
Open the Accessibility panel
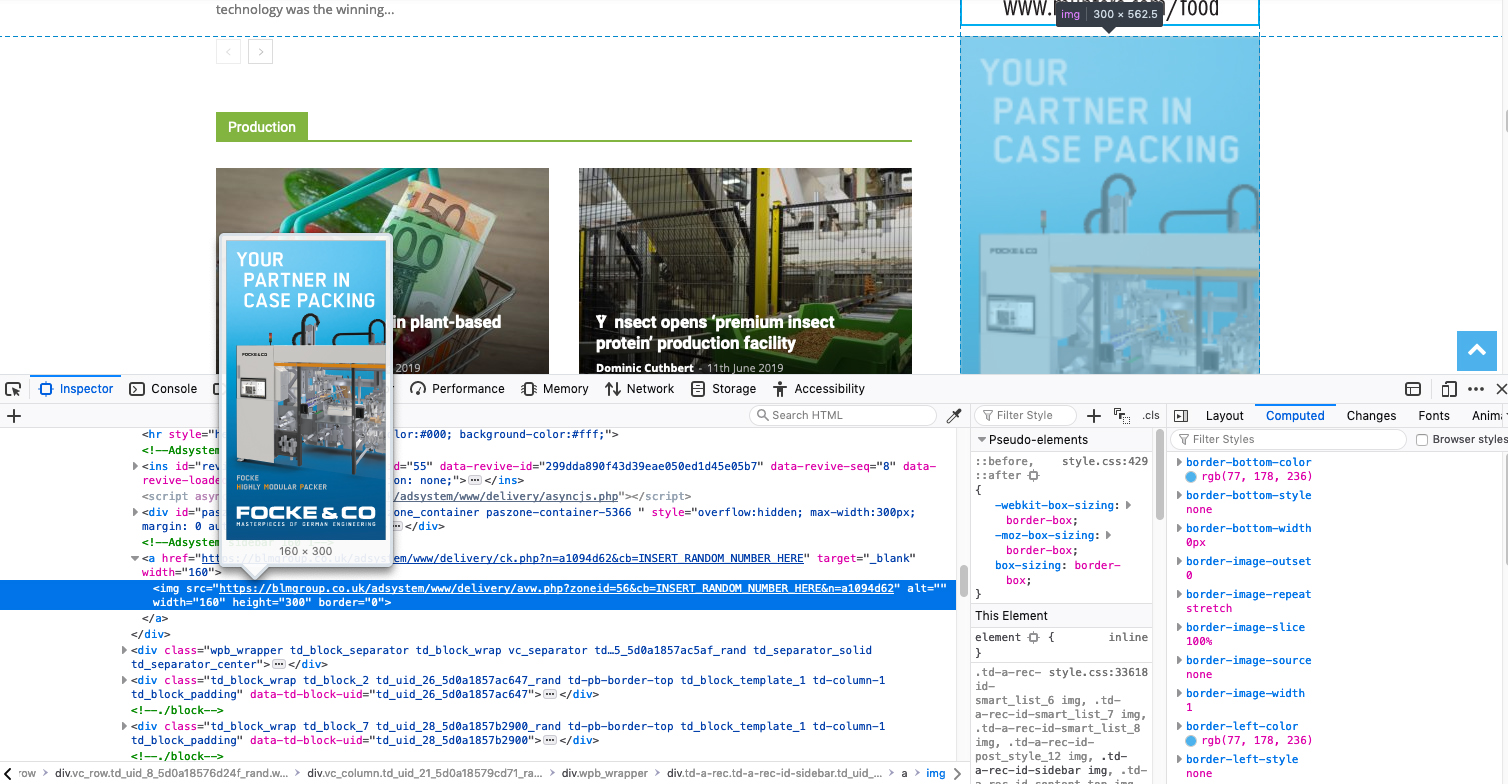pyautogui.click(x=819, y=389)
